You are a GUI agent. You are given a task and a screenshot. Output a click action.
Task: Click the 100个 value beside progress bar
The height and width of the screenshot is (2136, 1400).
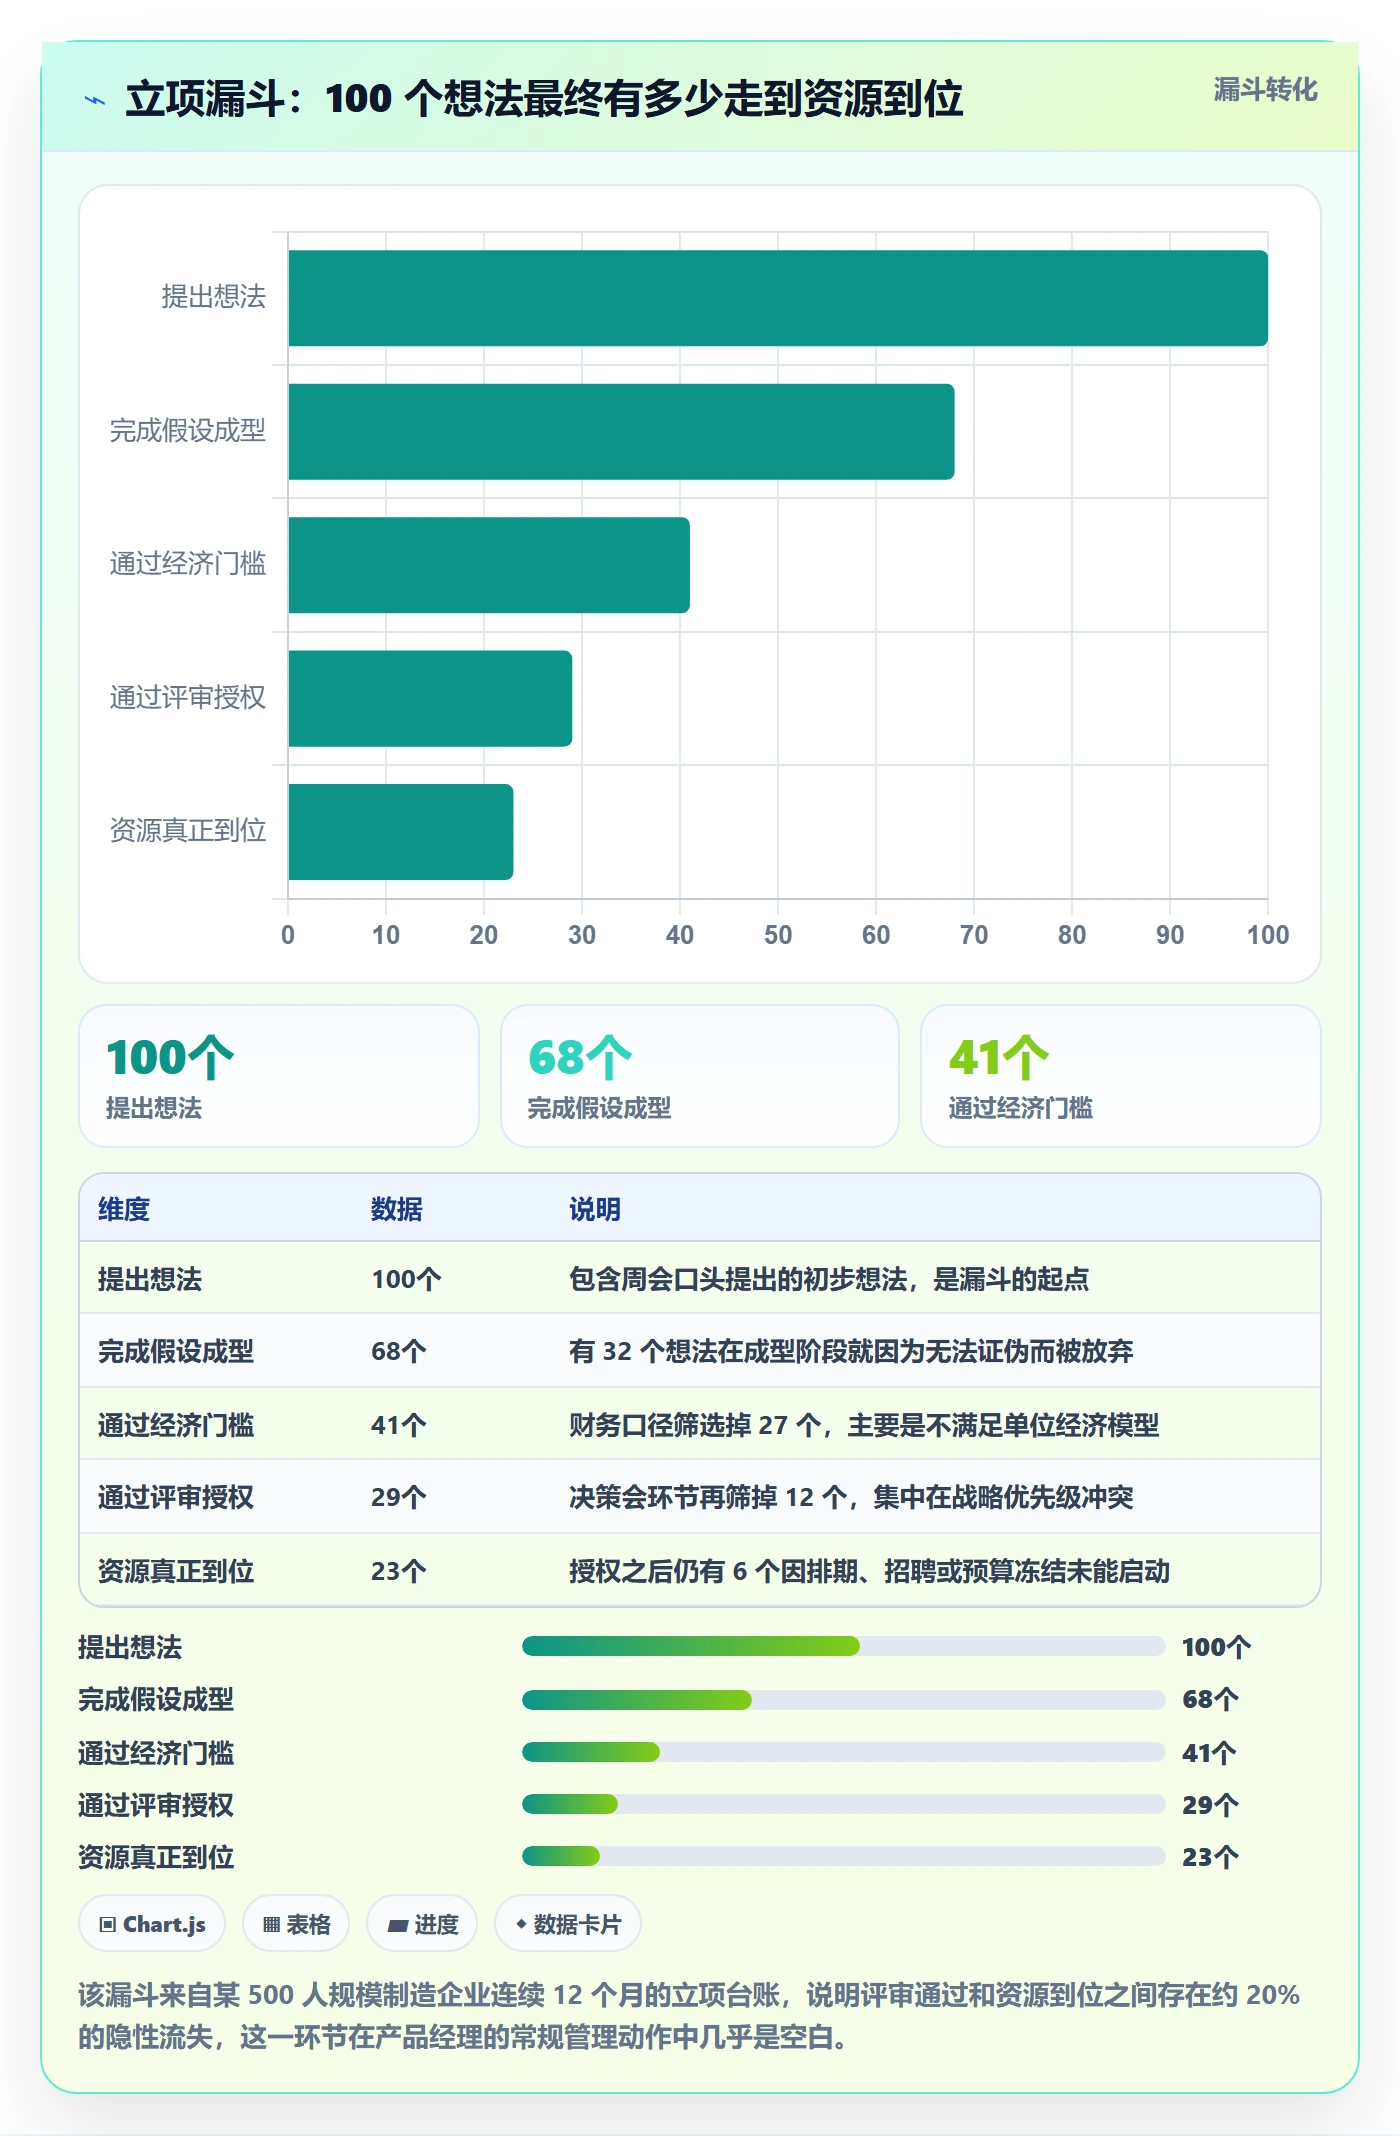(x=1216, y=1647)
